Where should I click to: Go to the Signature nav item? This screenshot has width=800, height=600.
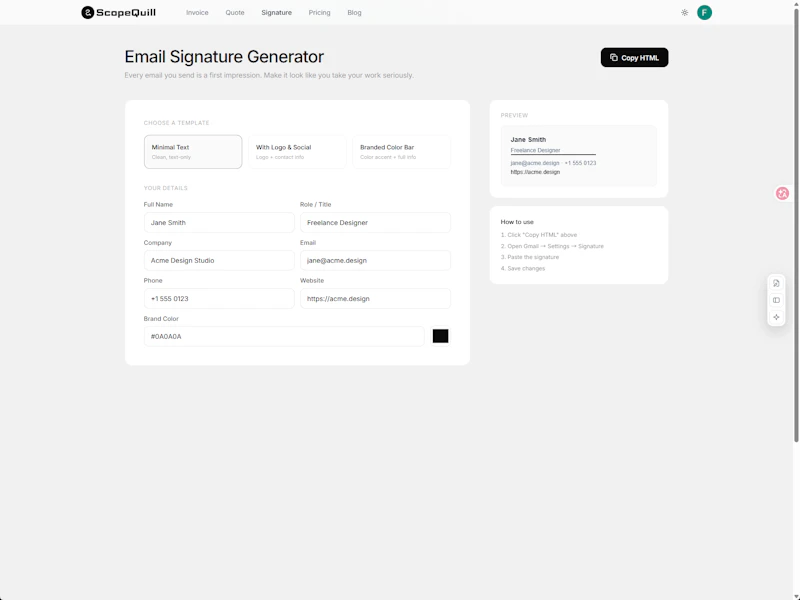277,12
